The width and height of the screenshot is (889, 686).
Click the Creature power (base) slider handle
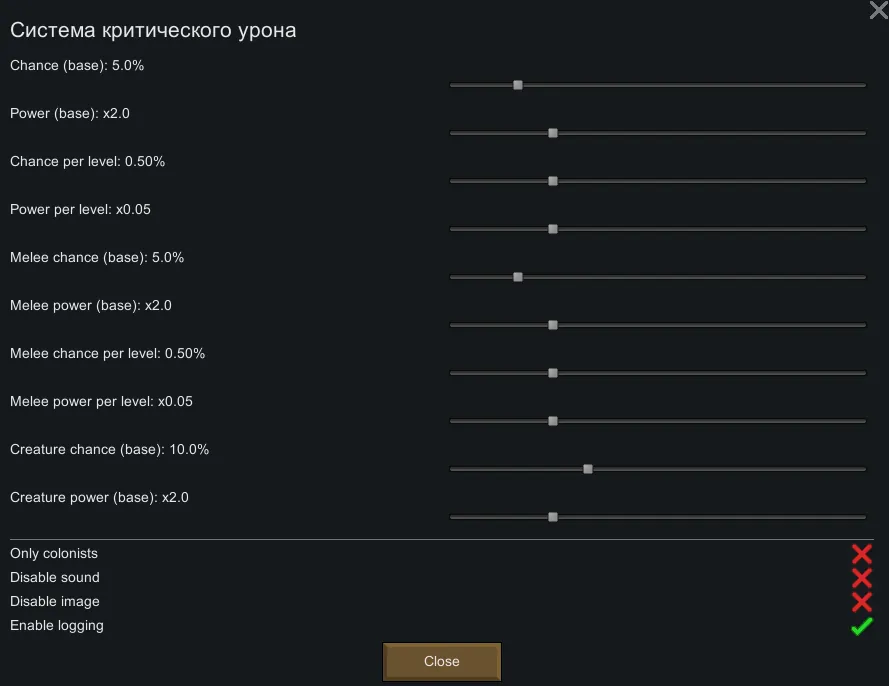pos(553,517)
